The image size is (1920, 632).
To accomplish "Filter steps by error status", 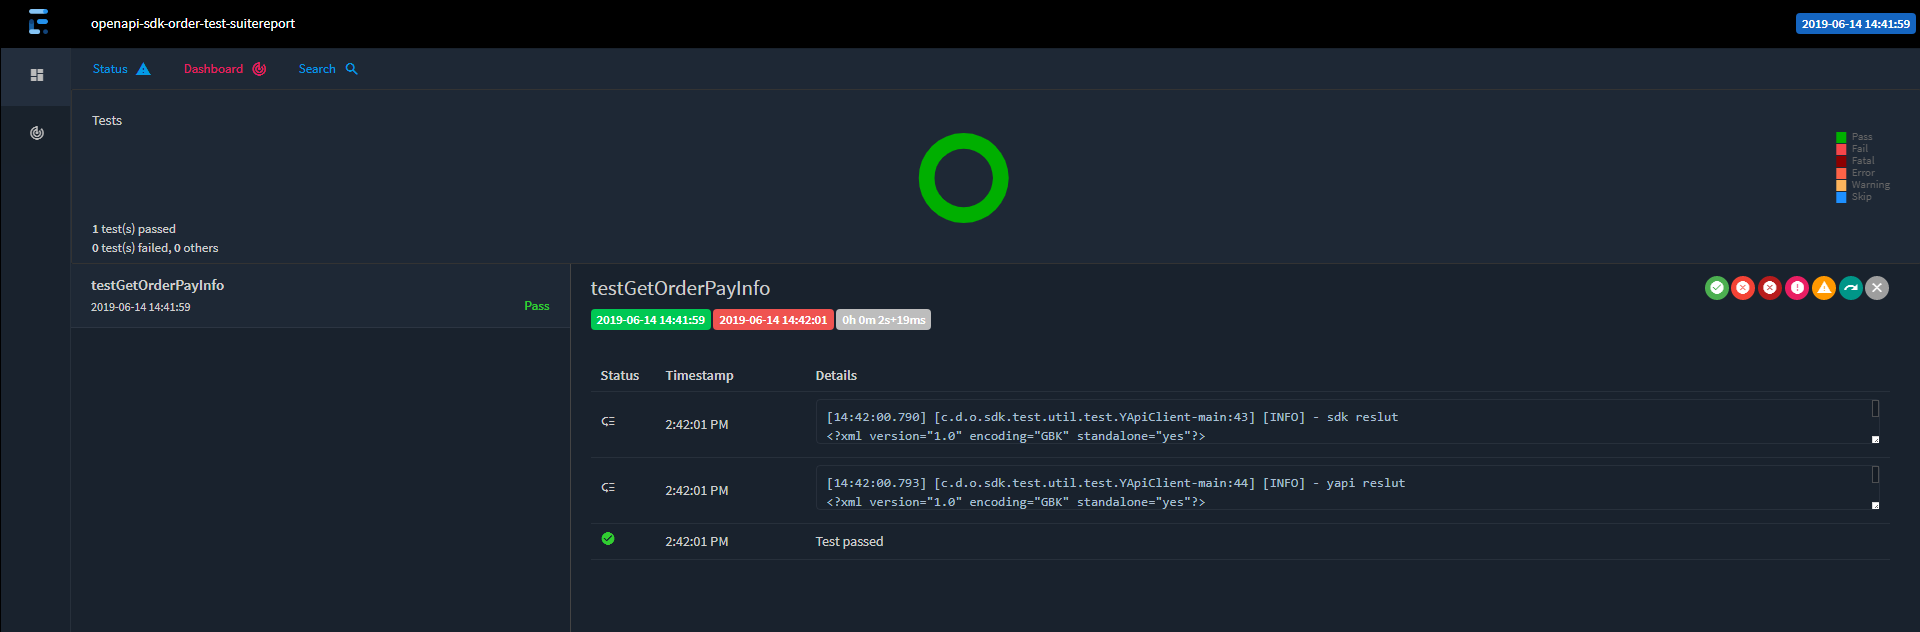I will coord(1797,288).
